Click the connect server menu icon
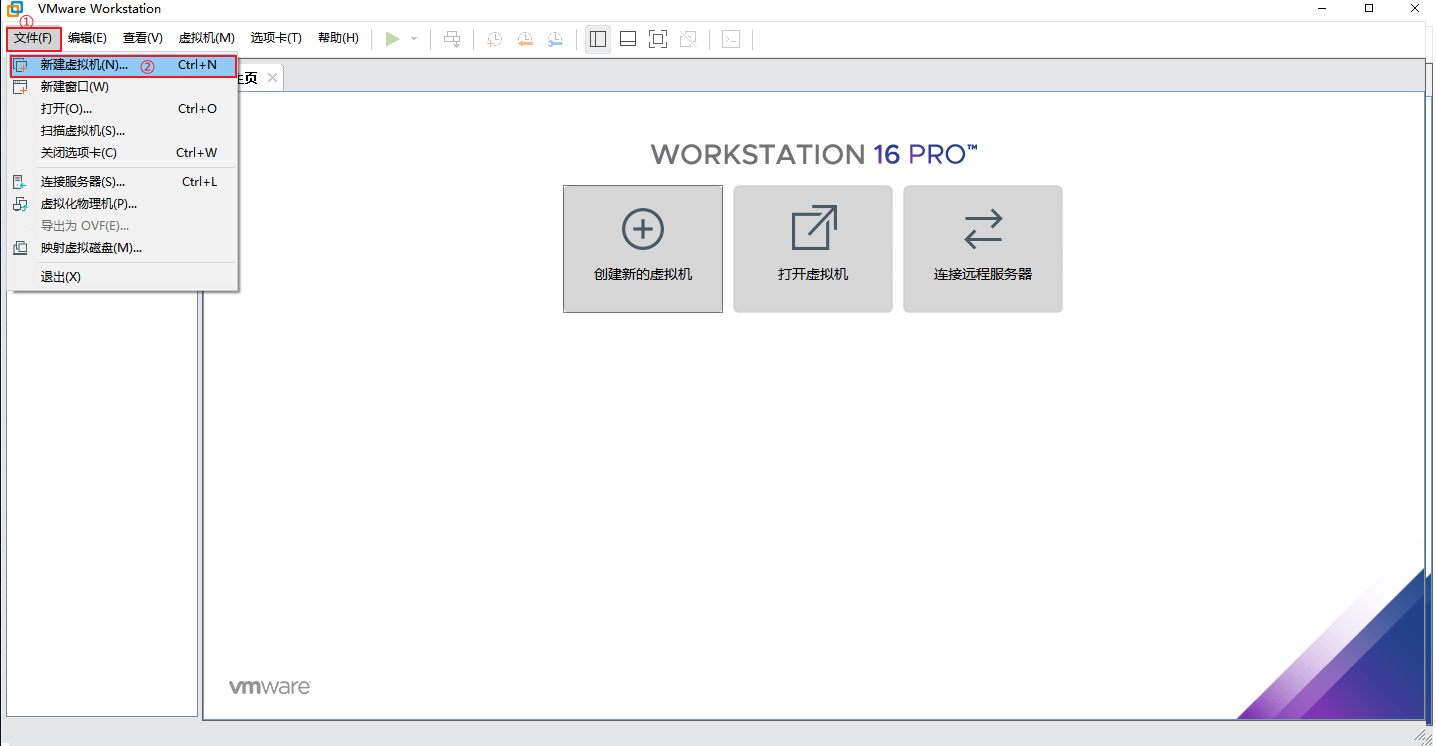 [x=20, y=182]
